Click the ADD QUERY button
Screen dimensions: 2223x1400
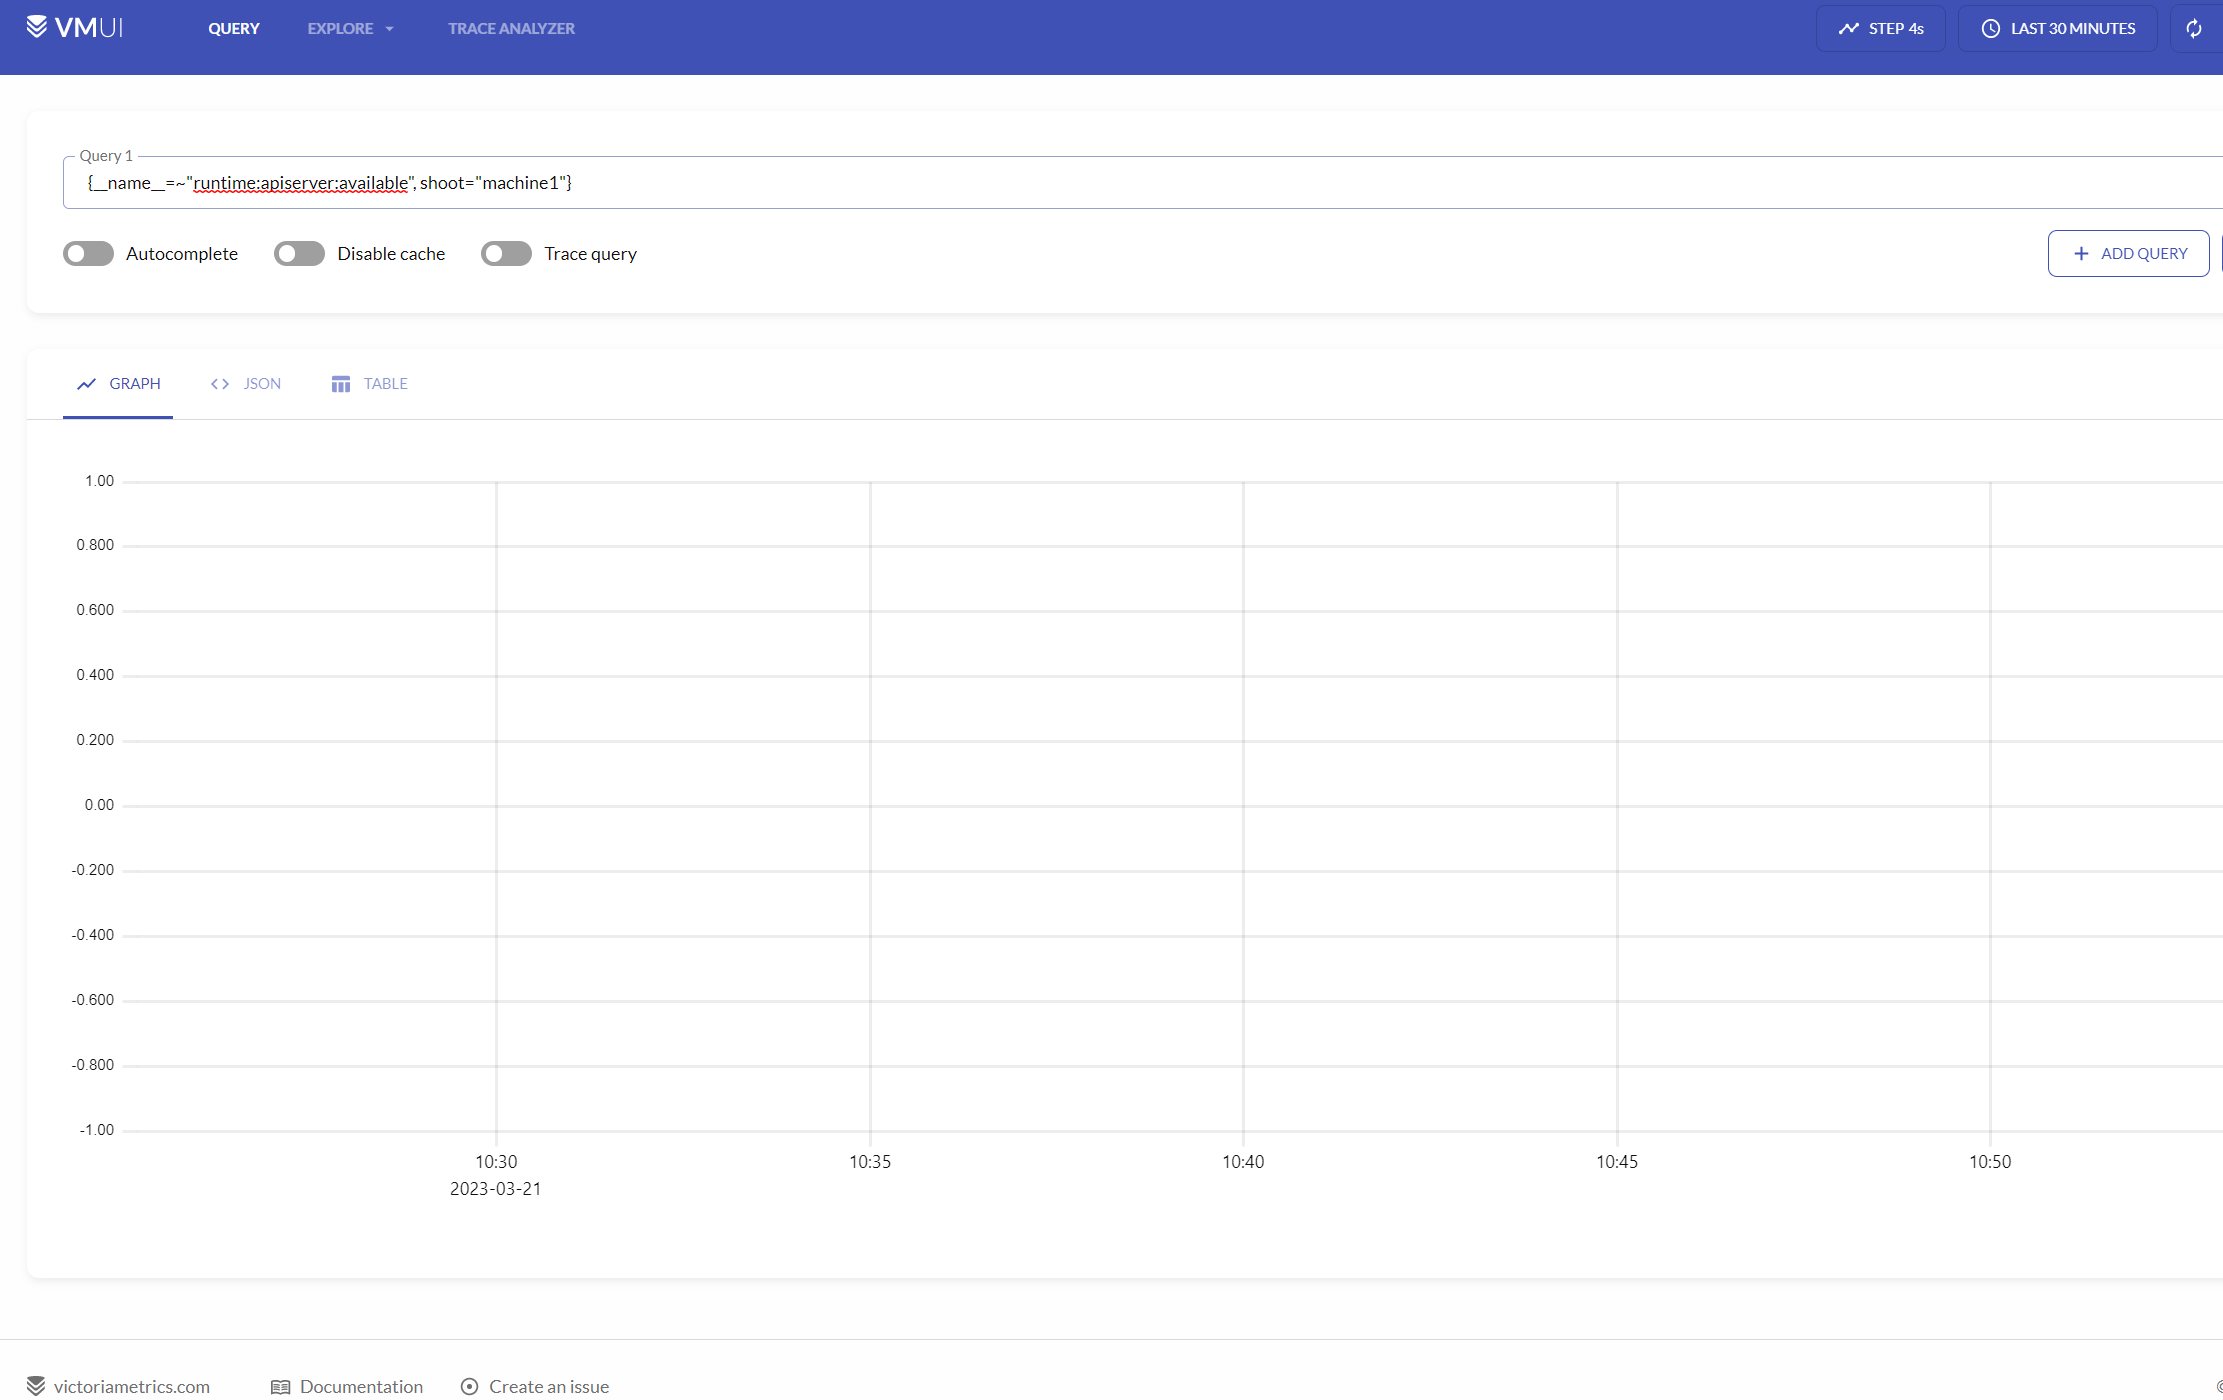(x=2128, y=253)
